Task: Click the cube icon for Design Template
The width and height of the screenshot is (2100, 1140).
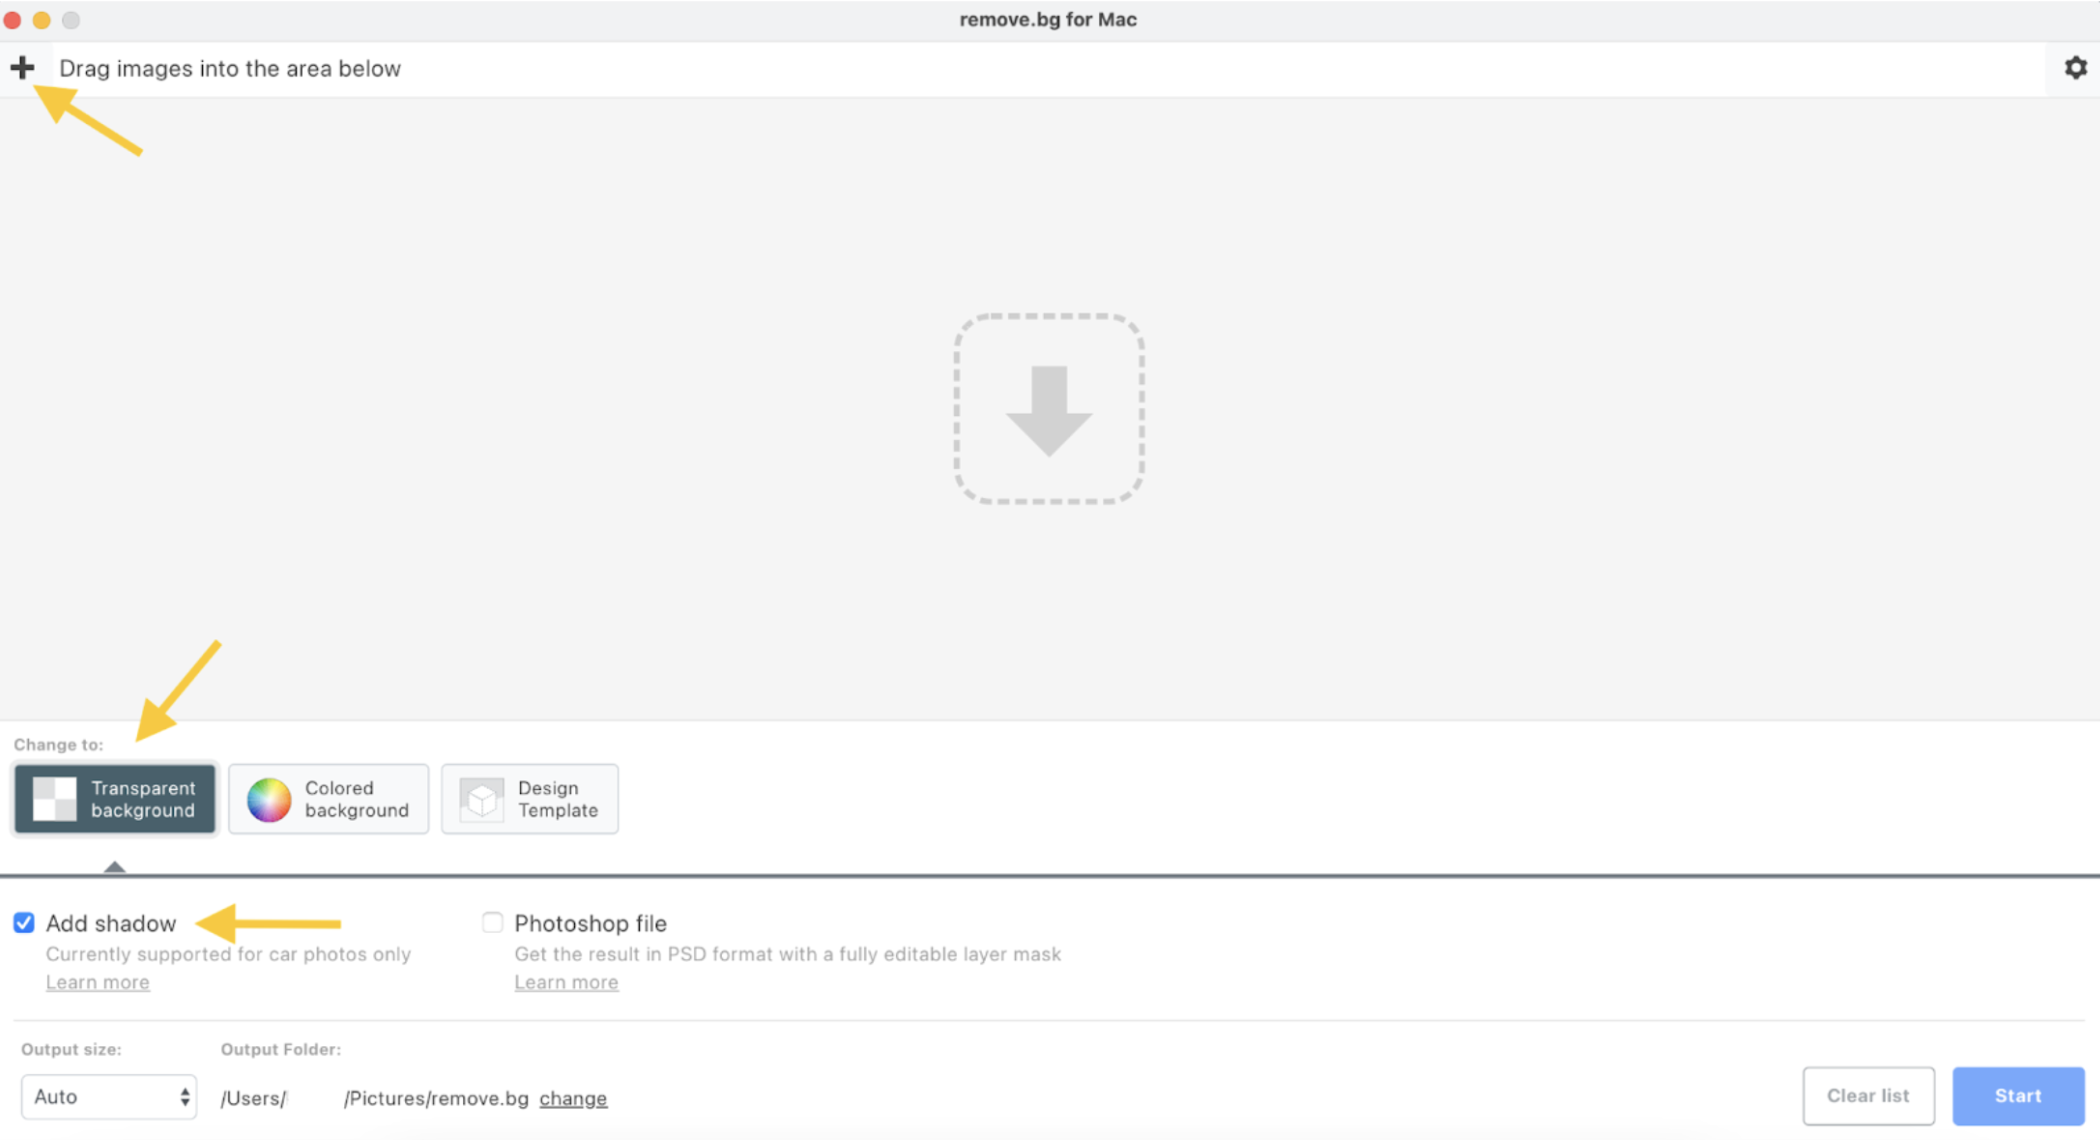Action: [x=481, y=798]
